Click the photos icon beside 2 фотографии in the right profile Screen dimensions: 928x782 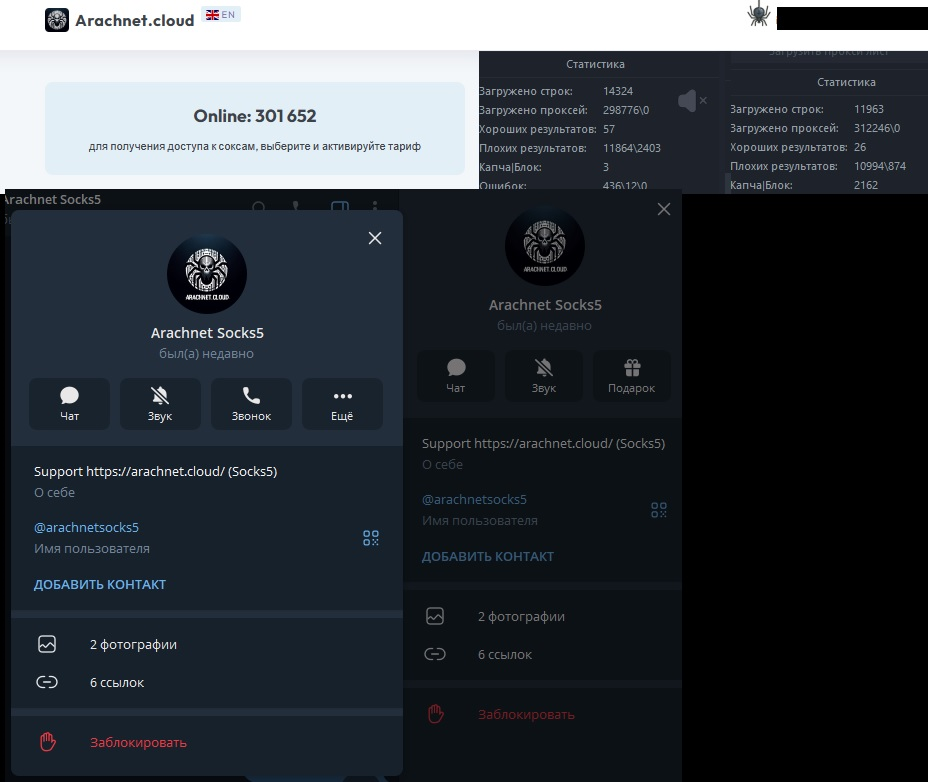435,616
